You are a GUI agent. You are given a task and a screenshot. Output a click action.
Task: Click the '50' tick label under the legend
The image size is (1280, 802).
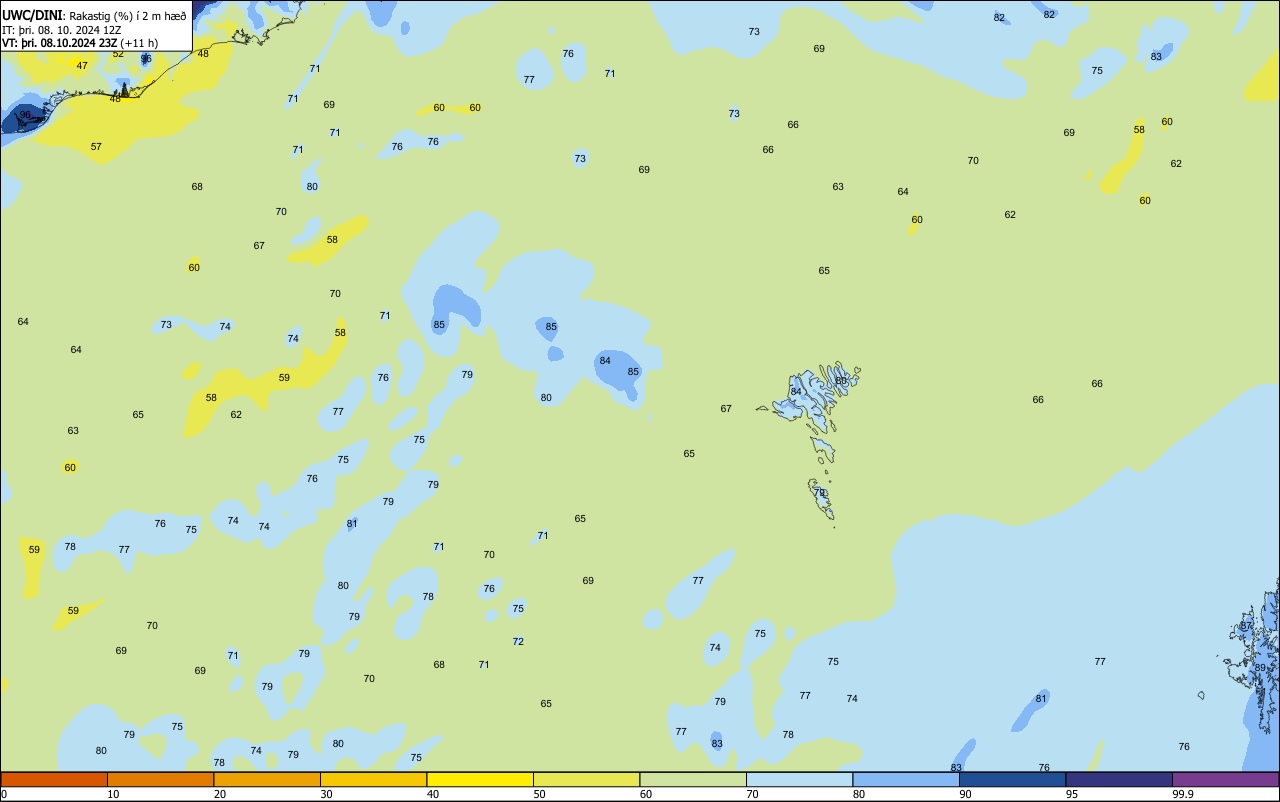(539, 794)
